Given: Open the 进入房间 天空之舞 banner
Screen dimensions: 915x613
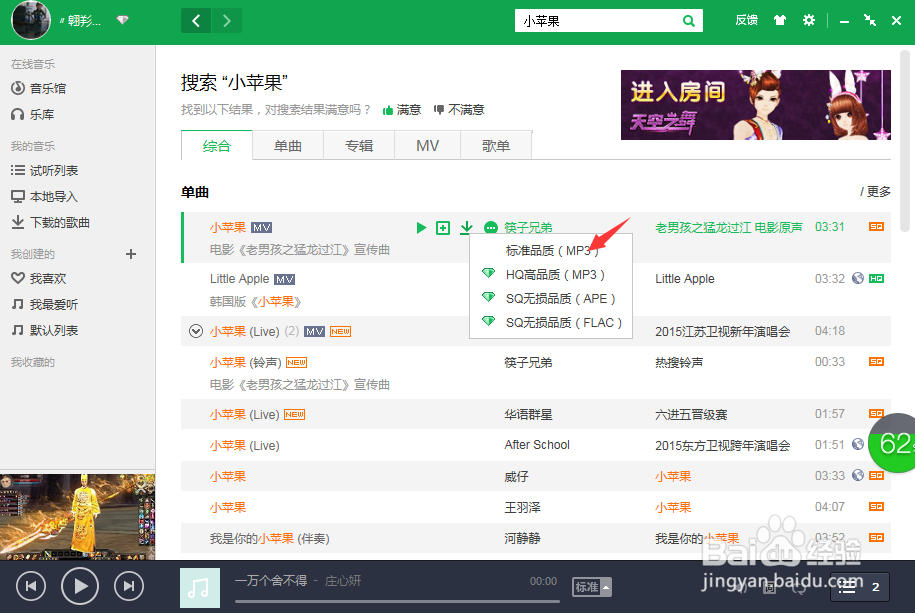Looking at the screenshot, I should (756, 105).
